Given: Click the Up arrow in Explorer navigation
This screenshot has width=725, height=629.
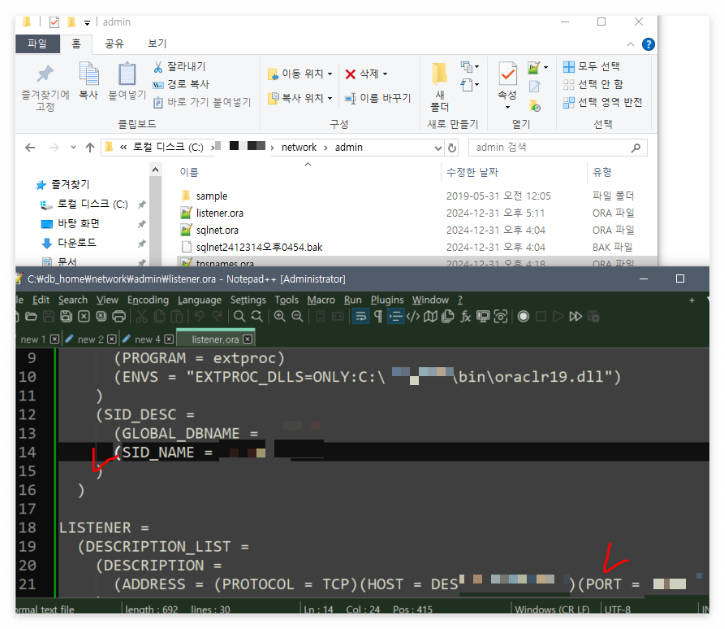Looking at the screenshot, I should pos(90,148).
